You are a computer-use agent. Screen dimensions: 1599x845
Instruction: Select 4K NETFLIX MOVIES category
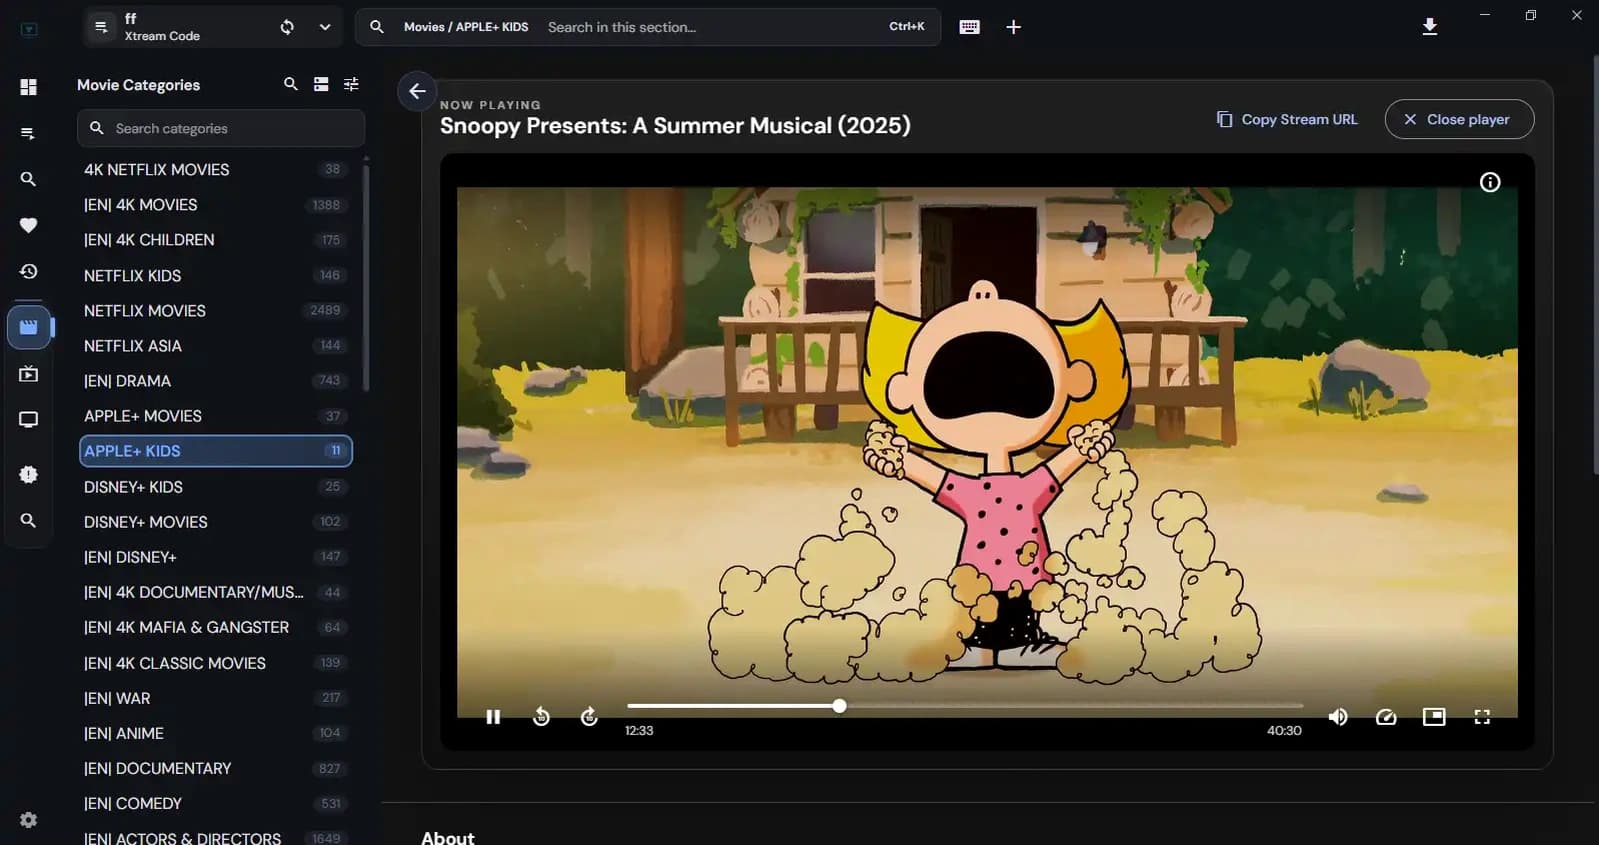point(216,170)
